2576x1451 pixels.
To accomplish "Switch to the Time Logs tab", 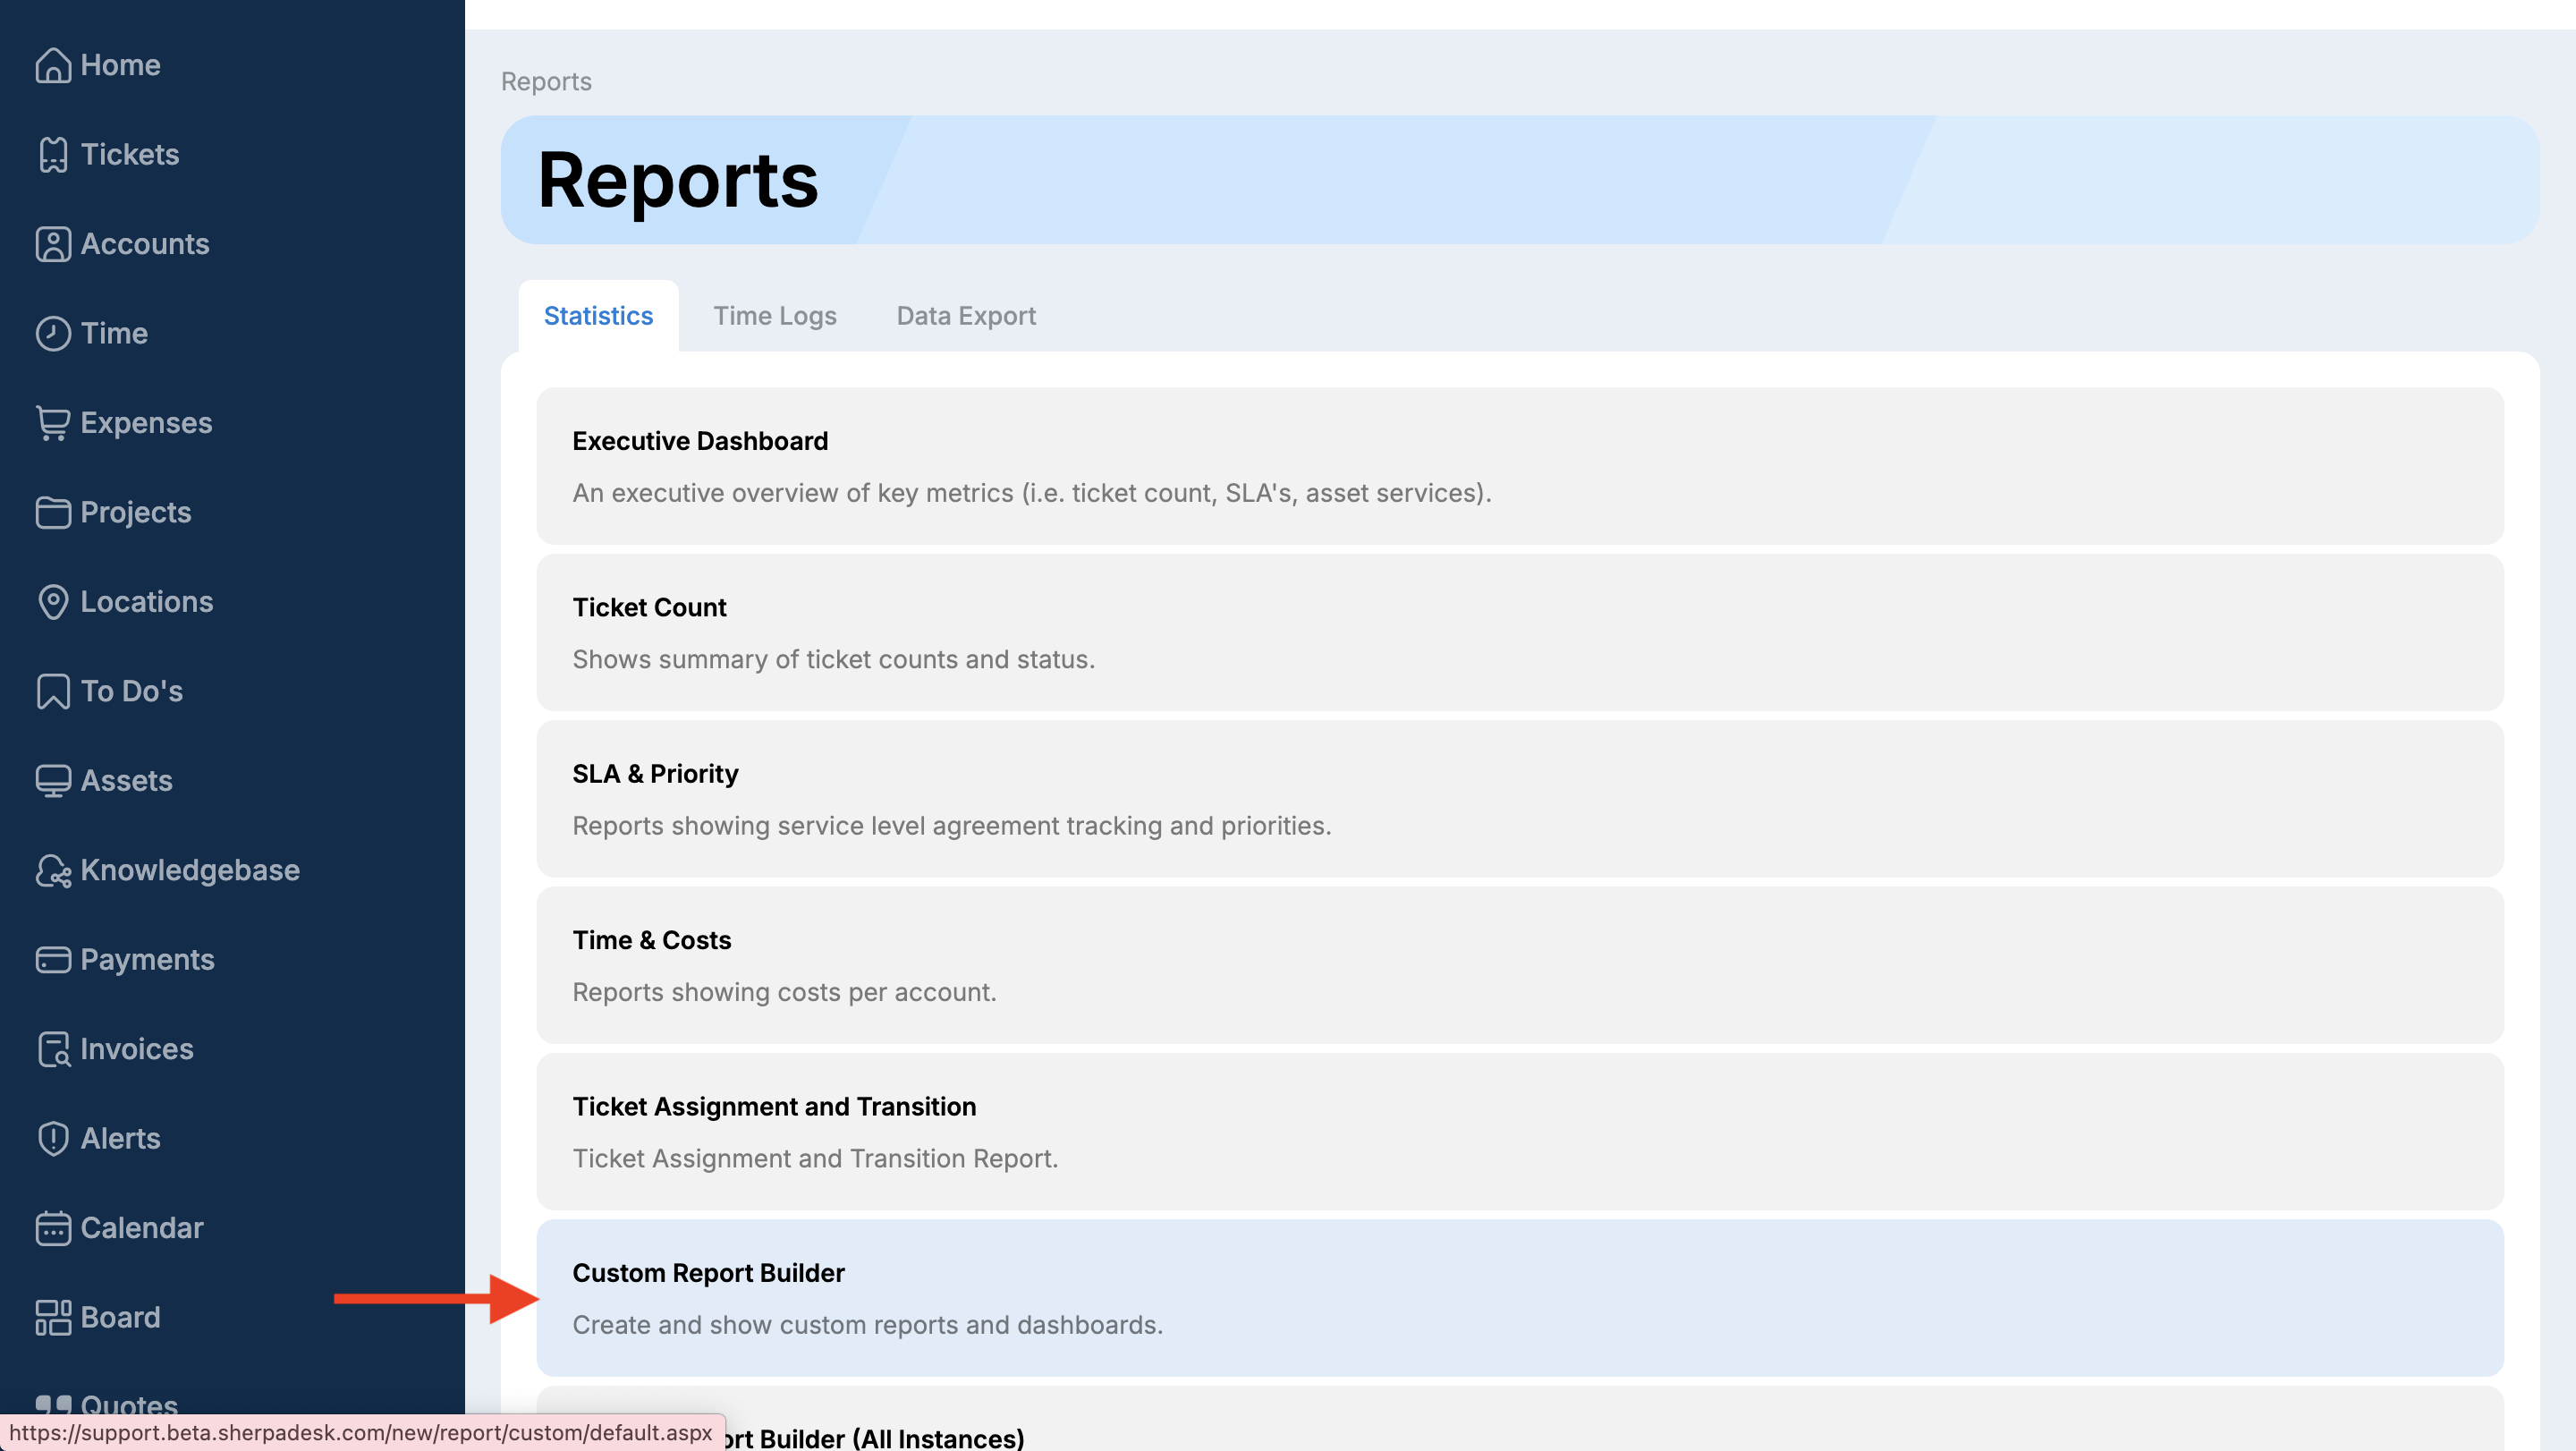I will click(x=774, y=316).
